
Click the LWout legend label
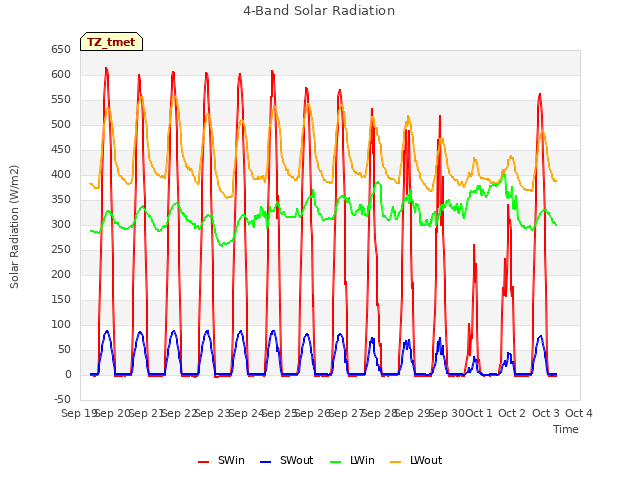(x=426, y=460)
